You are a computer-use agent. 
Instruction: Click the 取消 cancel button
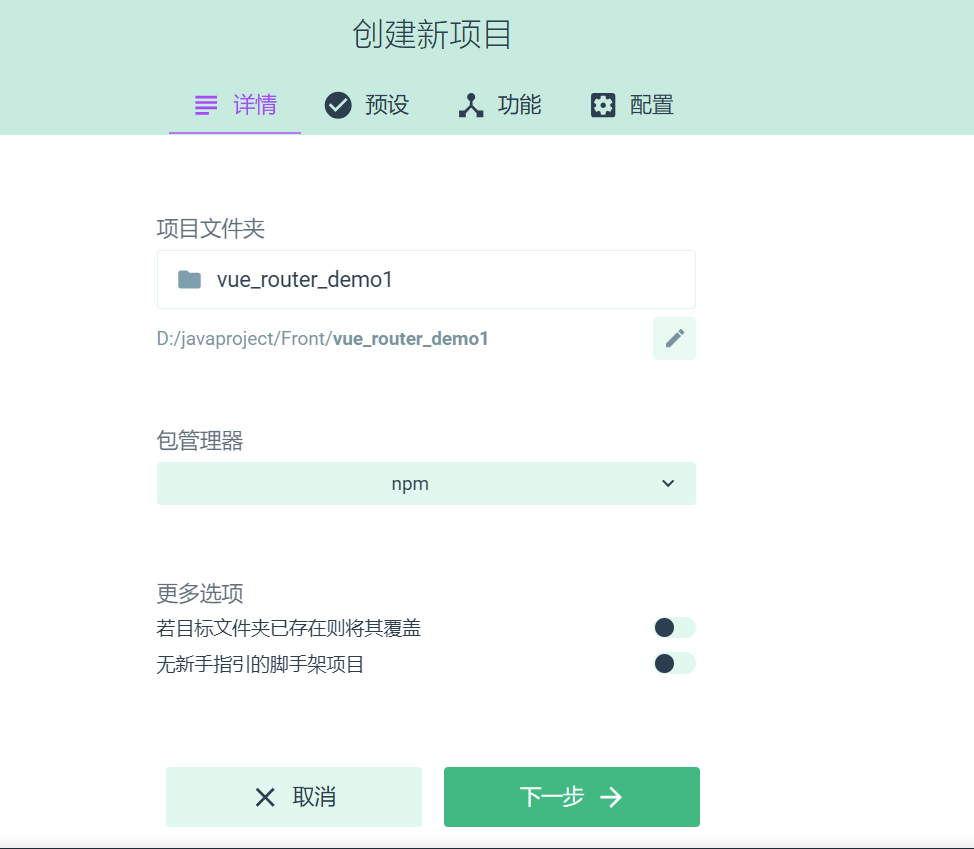pyautogui.click(x=294, y=797)
